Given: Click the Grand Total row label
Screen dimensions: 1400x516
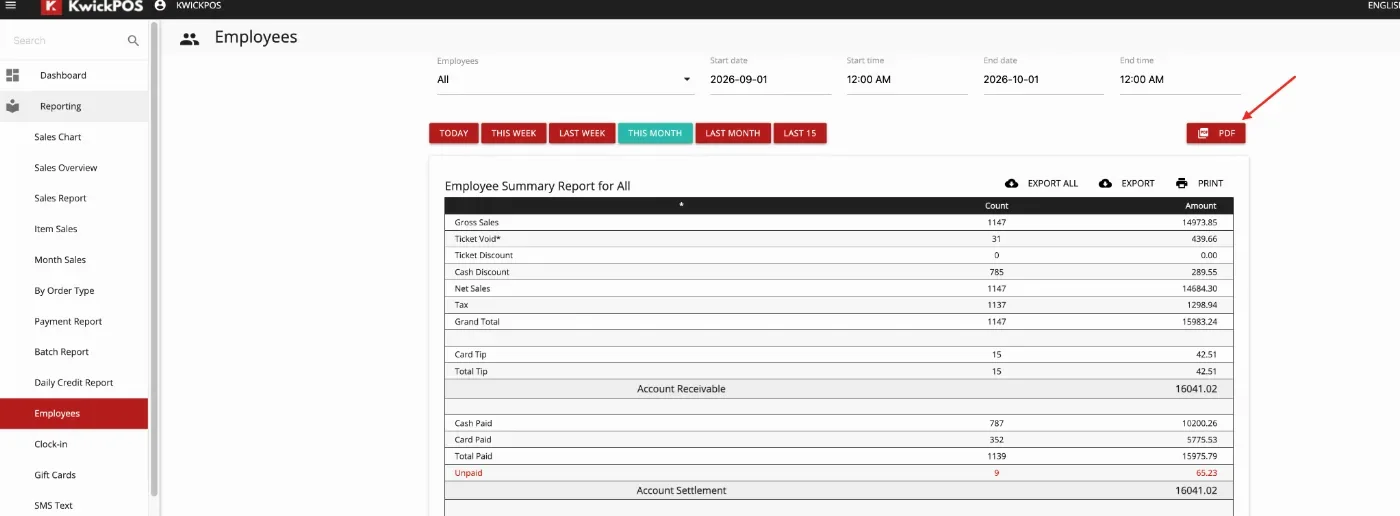Looking at the screenshot, I should [477, 322].
